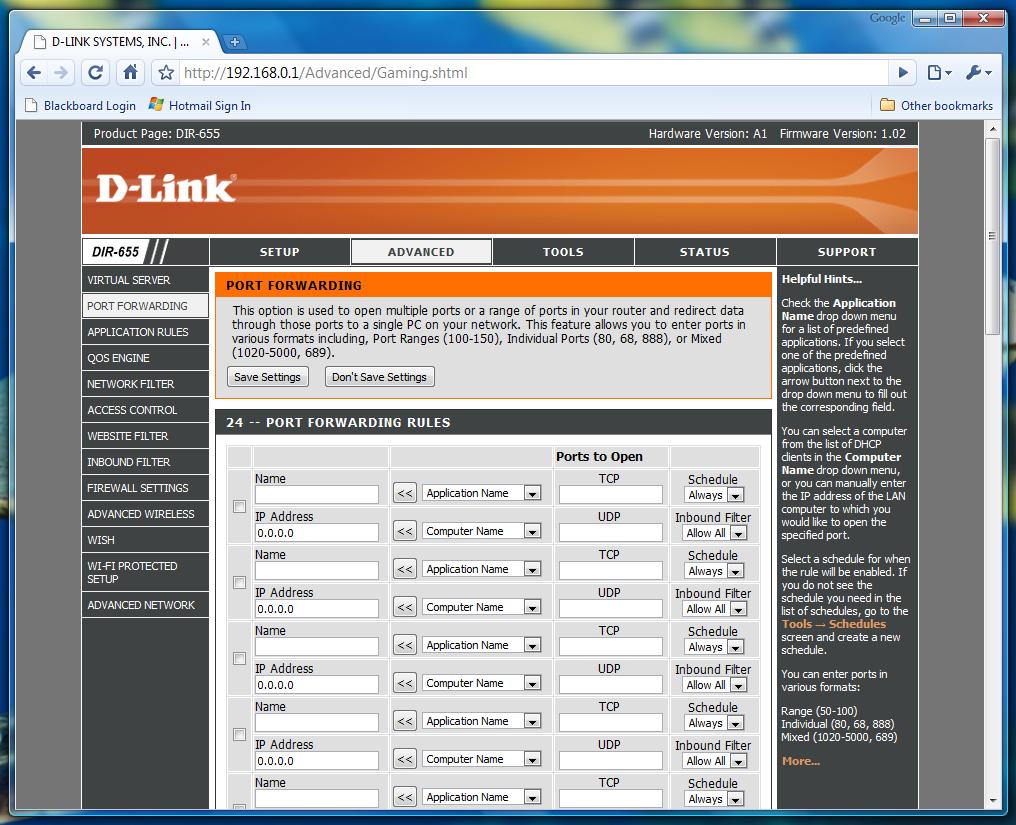Copy application name arrow in third rule
The image size is (1016, 825).
405,645
